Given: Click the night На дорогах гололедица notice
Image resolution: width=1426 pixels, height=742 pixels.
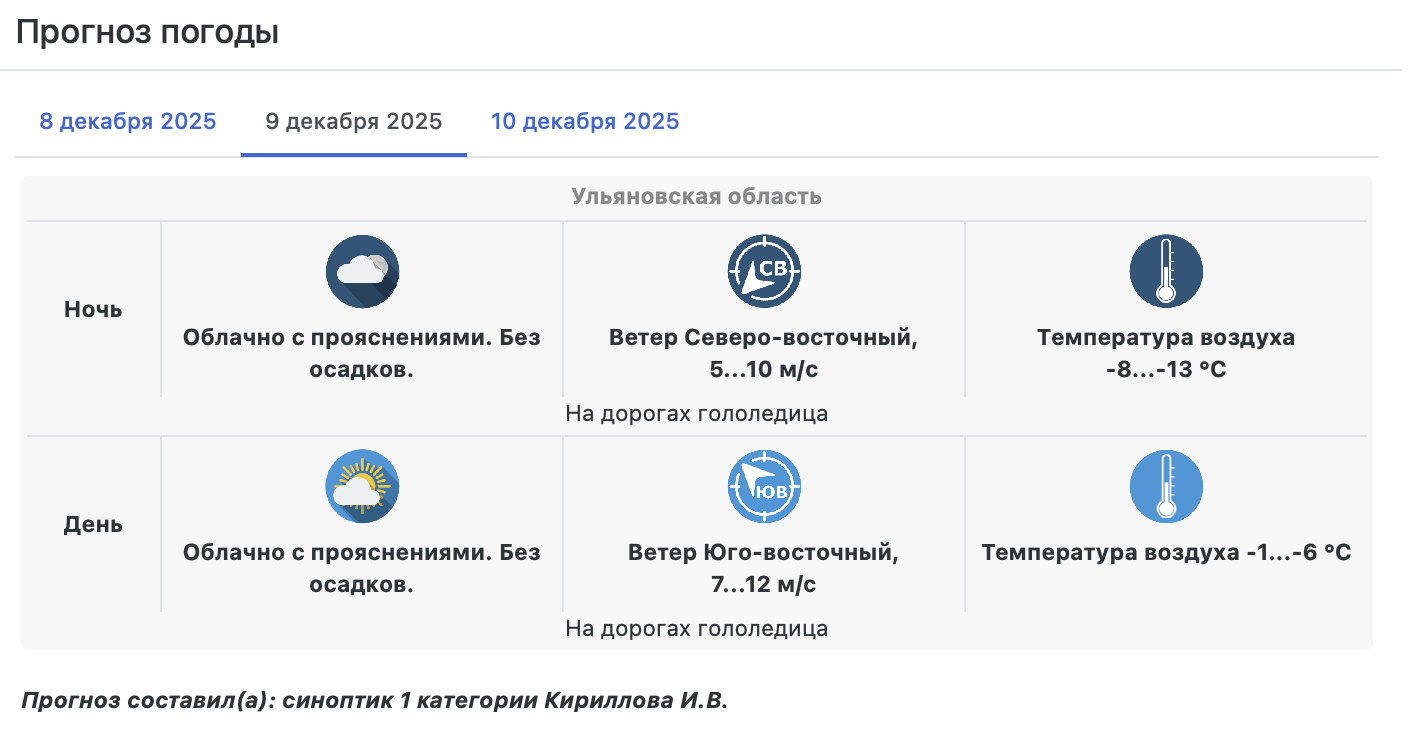Looking at the screenshot, I should click(x=696, y=414).
